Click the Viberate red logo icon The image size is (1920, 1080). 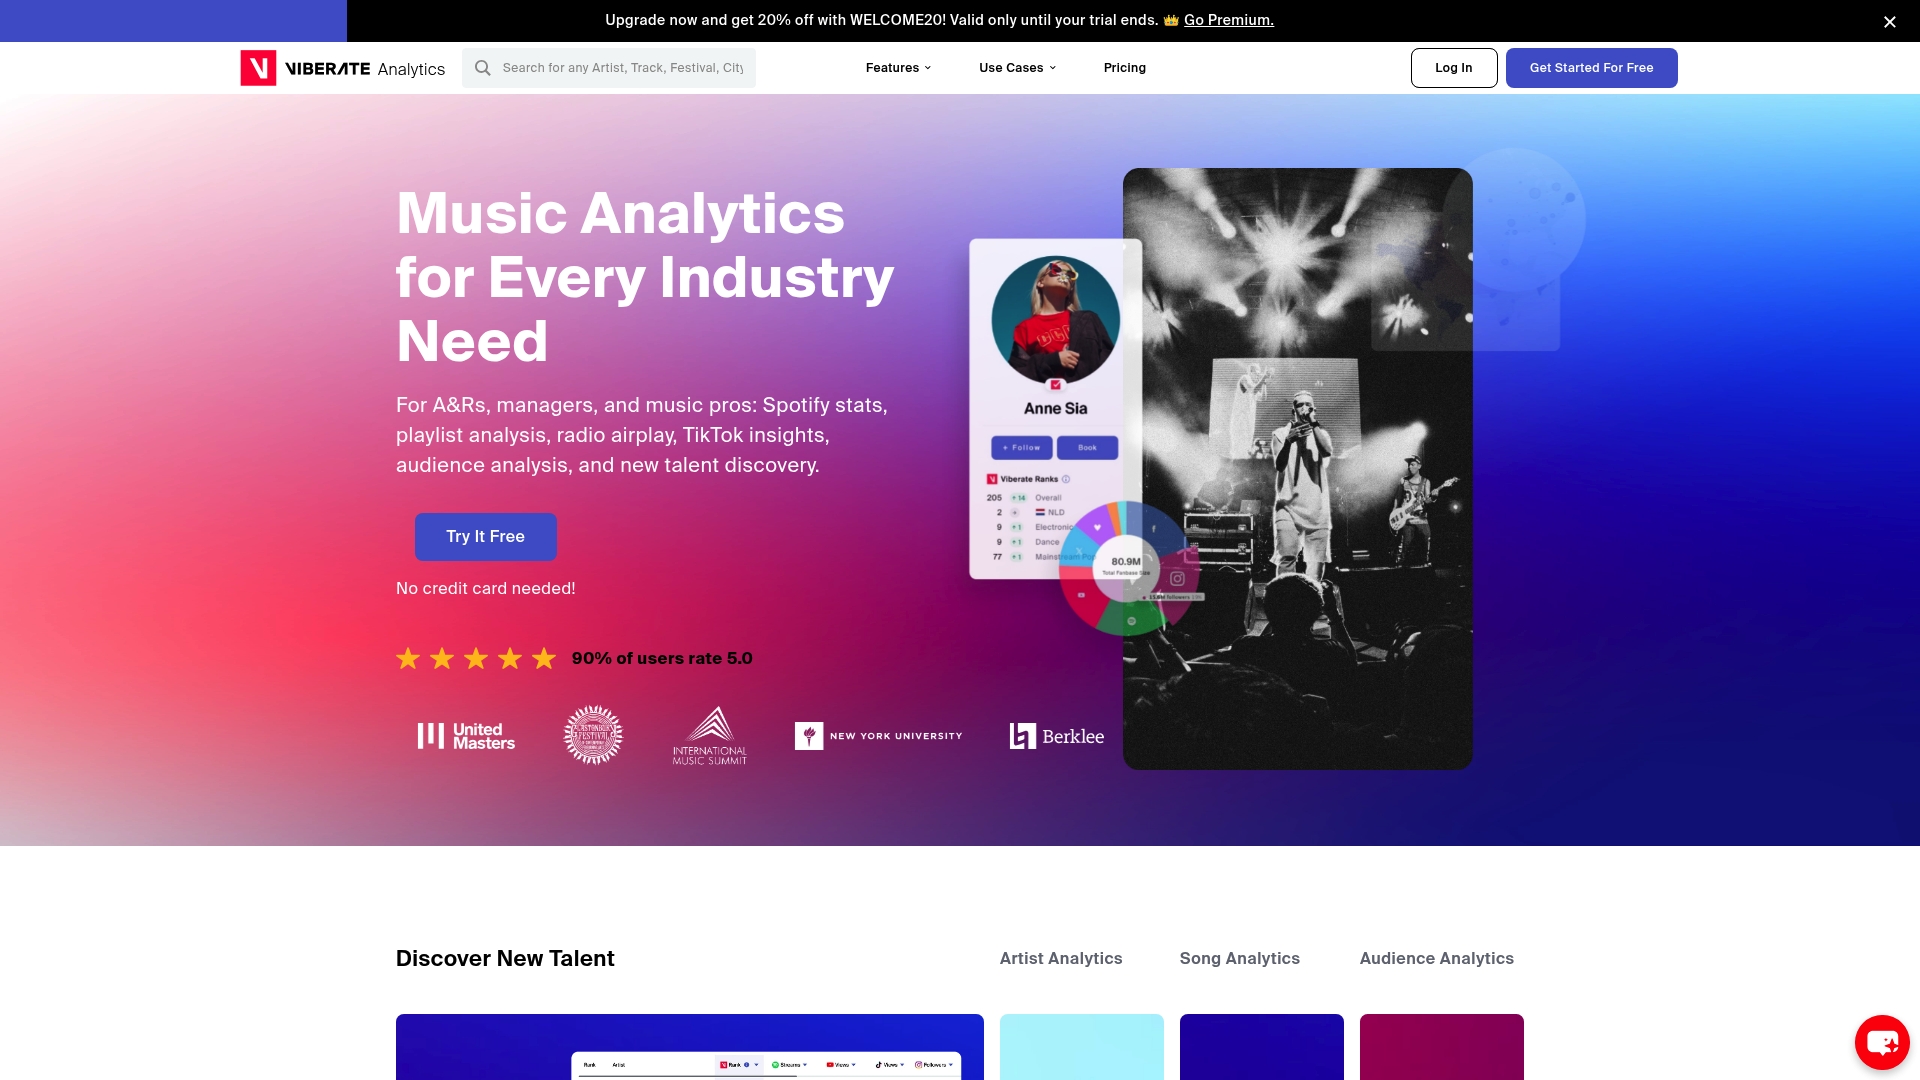258,68
